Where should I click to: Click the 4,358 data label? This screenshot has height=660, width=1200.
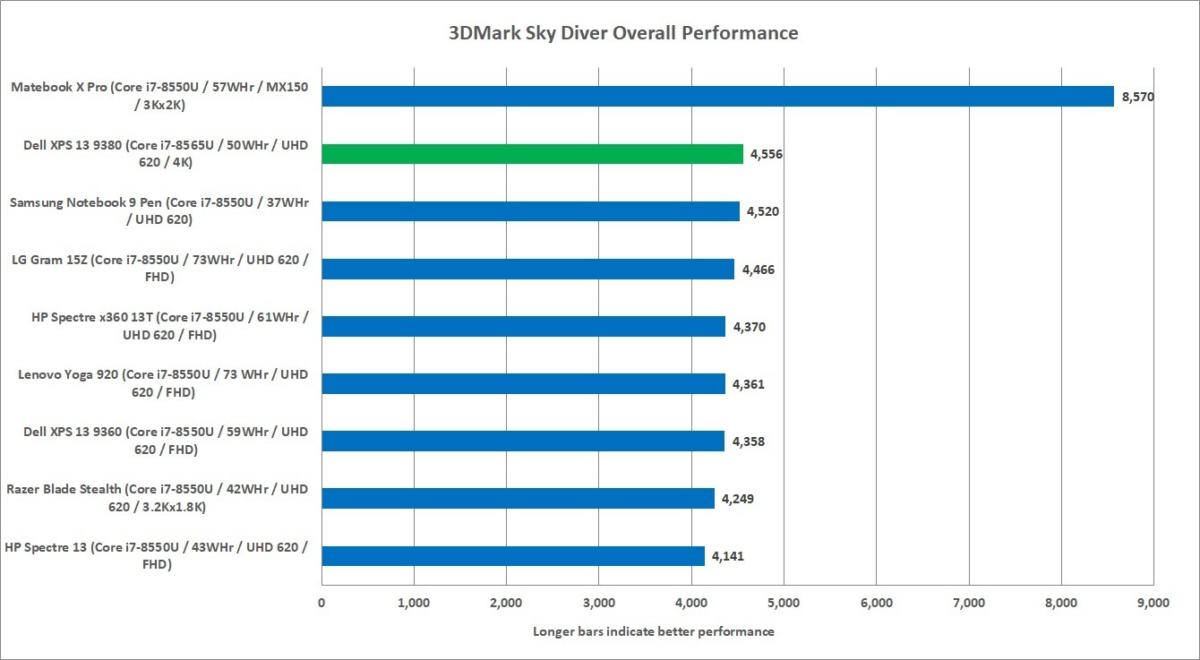(x=749, y=441)
